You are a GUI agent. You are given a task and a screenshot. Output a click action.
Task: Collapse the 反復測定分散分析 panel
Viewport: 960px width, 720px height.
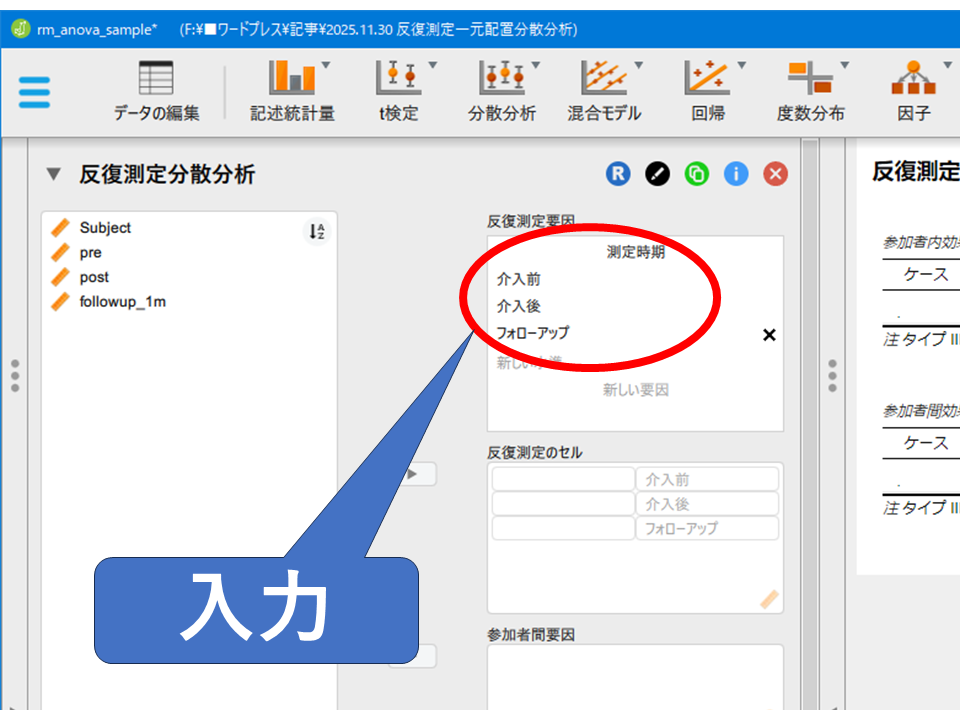coord(54,175)
